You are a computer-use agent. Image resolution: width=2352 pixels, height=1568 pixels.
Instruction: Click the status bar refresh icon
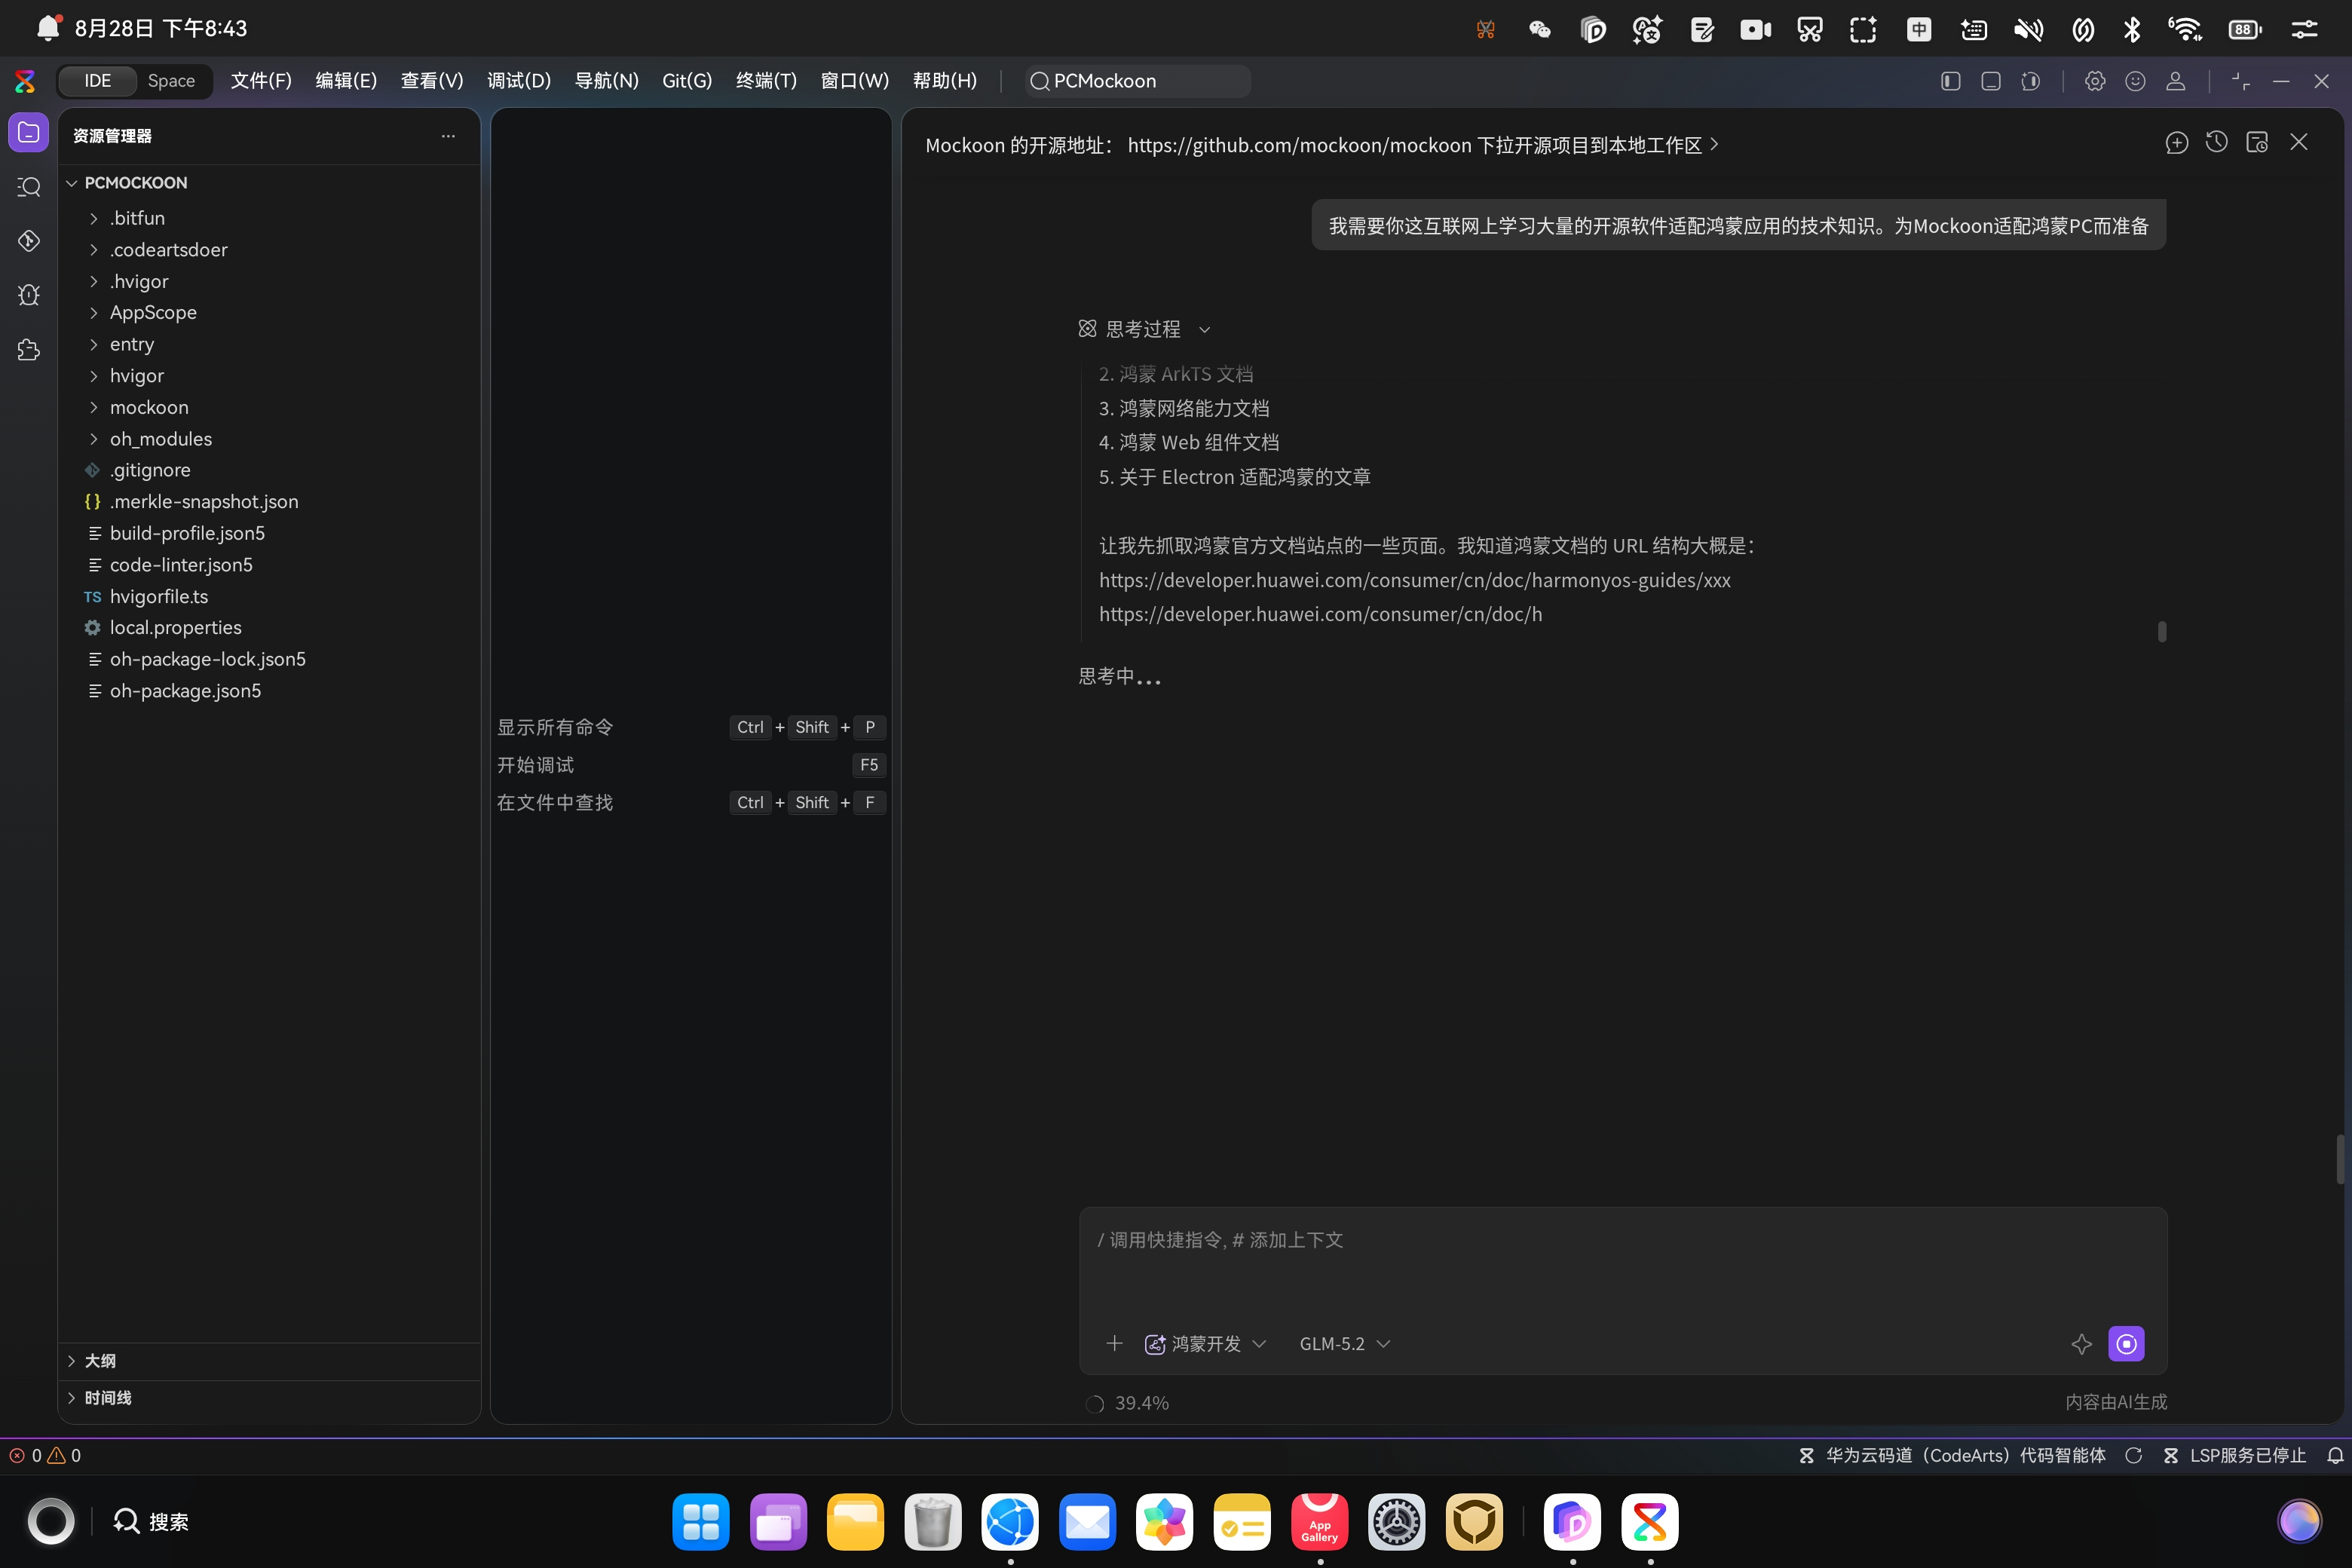[2133, 1456]
